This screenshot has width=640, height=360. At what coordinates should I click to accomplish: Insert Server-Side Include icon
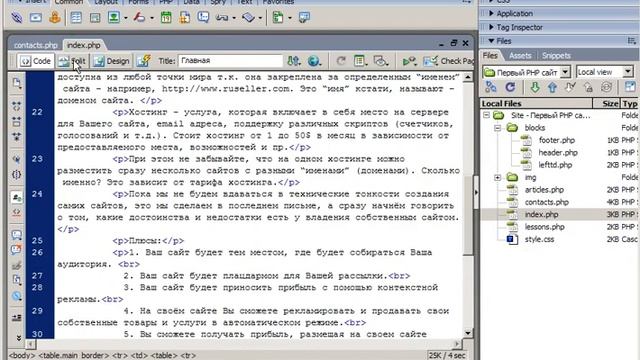184,18
